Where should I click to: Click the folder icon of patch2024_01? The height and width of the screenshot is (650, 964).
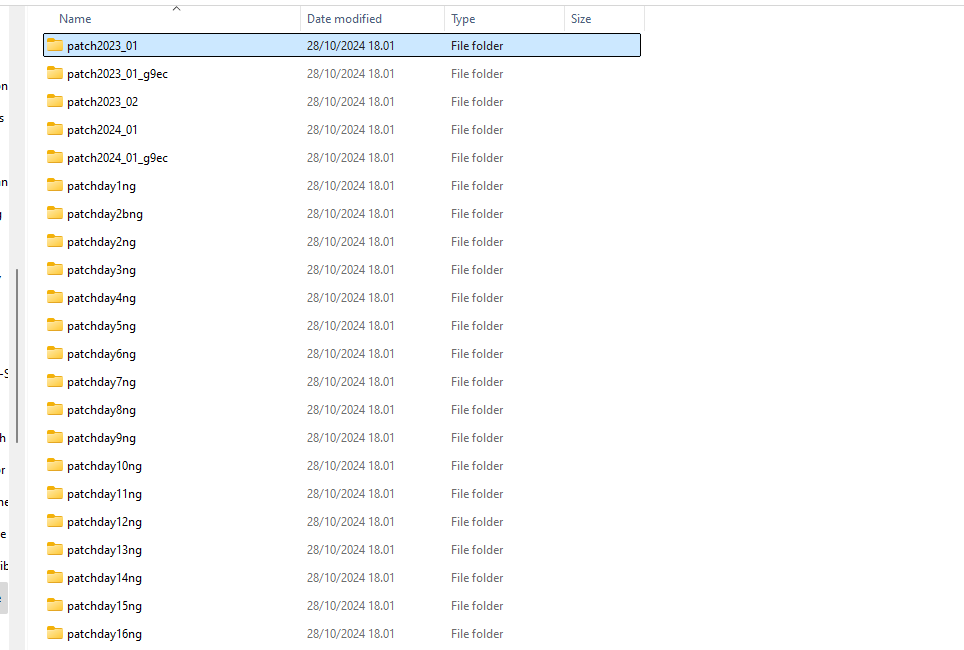[55, 129]
